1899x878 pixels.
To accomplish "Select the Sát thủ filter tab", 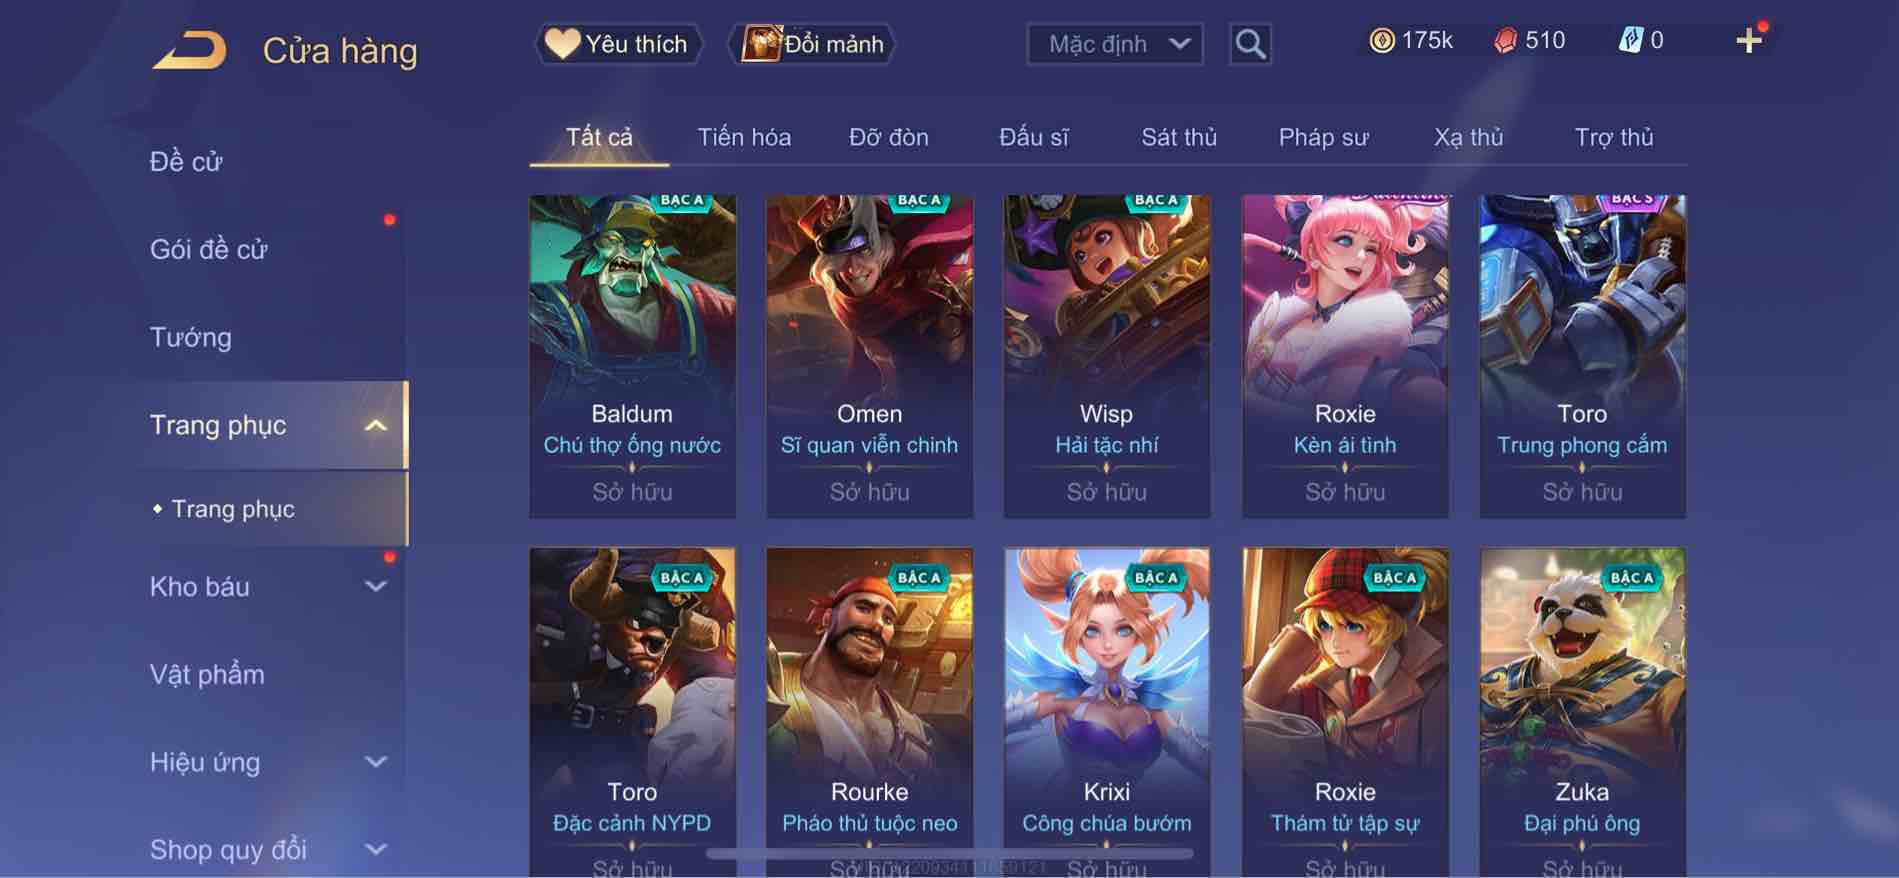I will pyautogui.click(x=1179, y=137).
